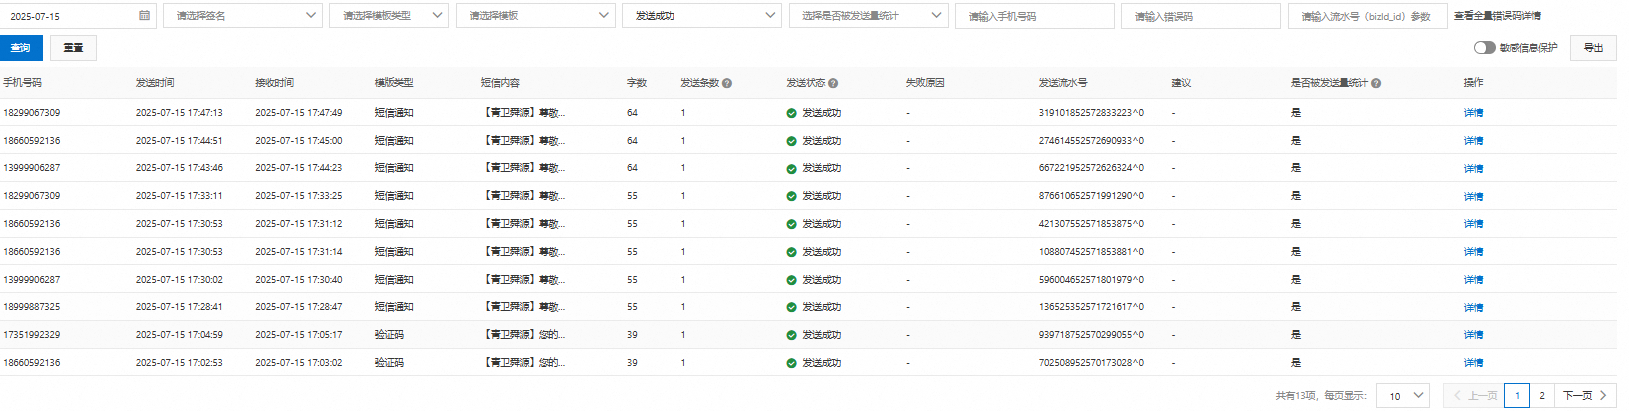This screenshot has height=411, width=1629.
Task: Expand the 请选择模板类型 dropdown
Action: coord(389,16)
